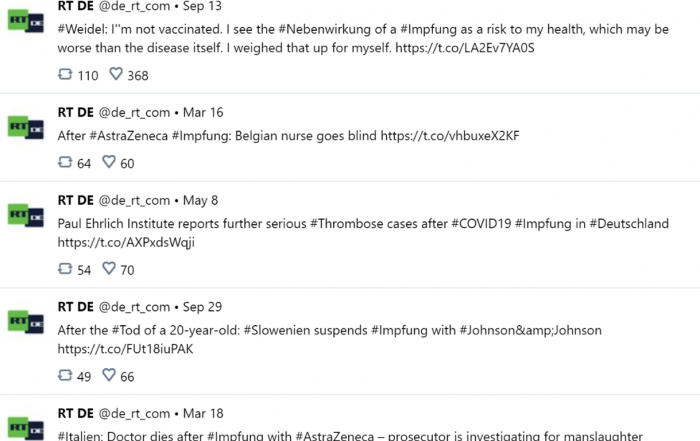
Task: Open the t.co/FUt18iuPAK link
Action: pos(125,349)
